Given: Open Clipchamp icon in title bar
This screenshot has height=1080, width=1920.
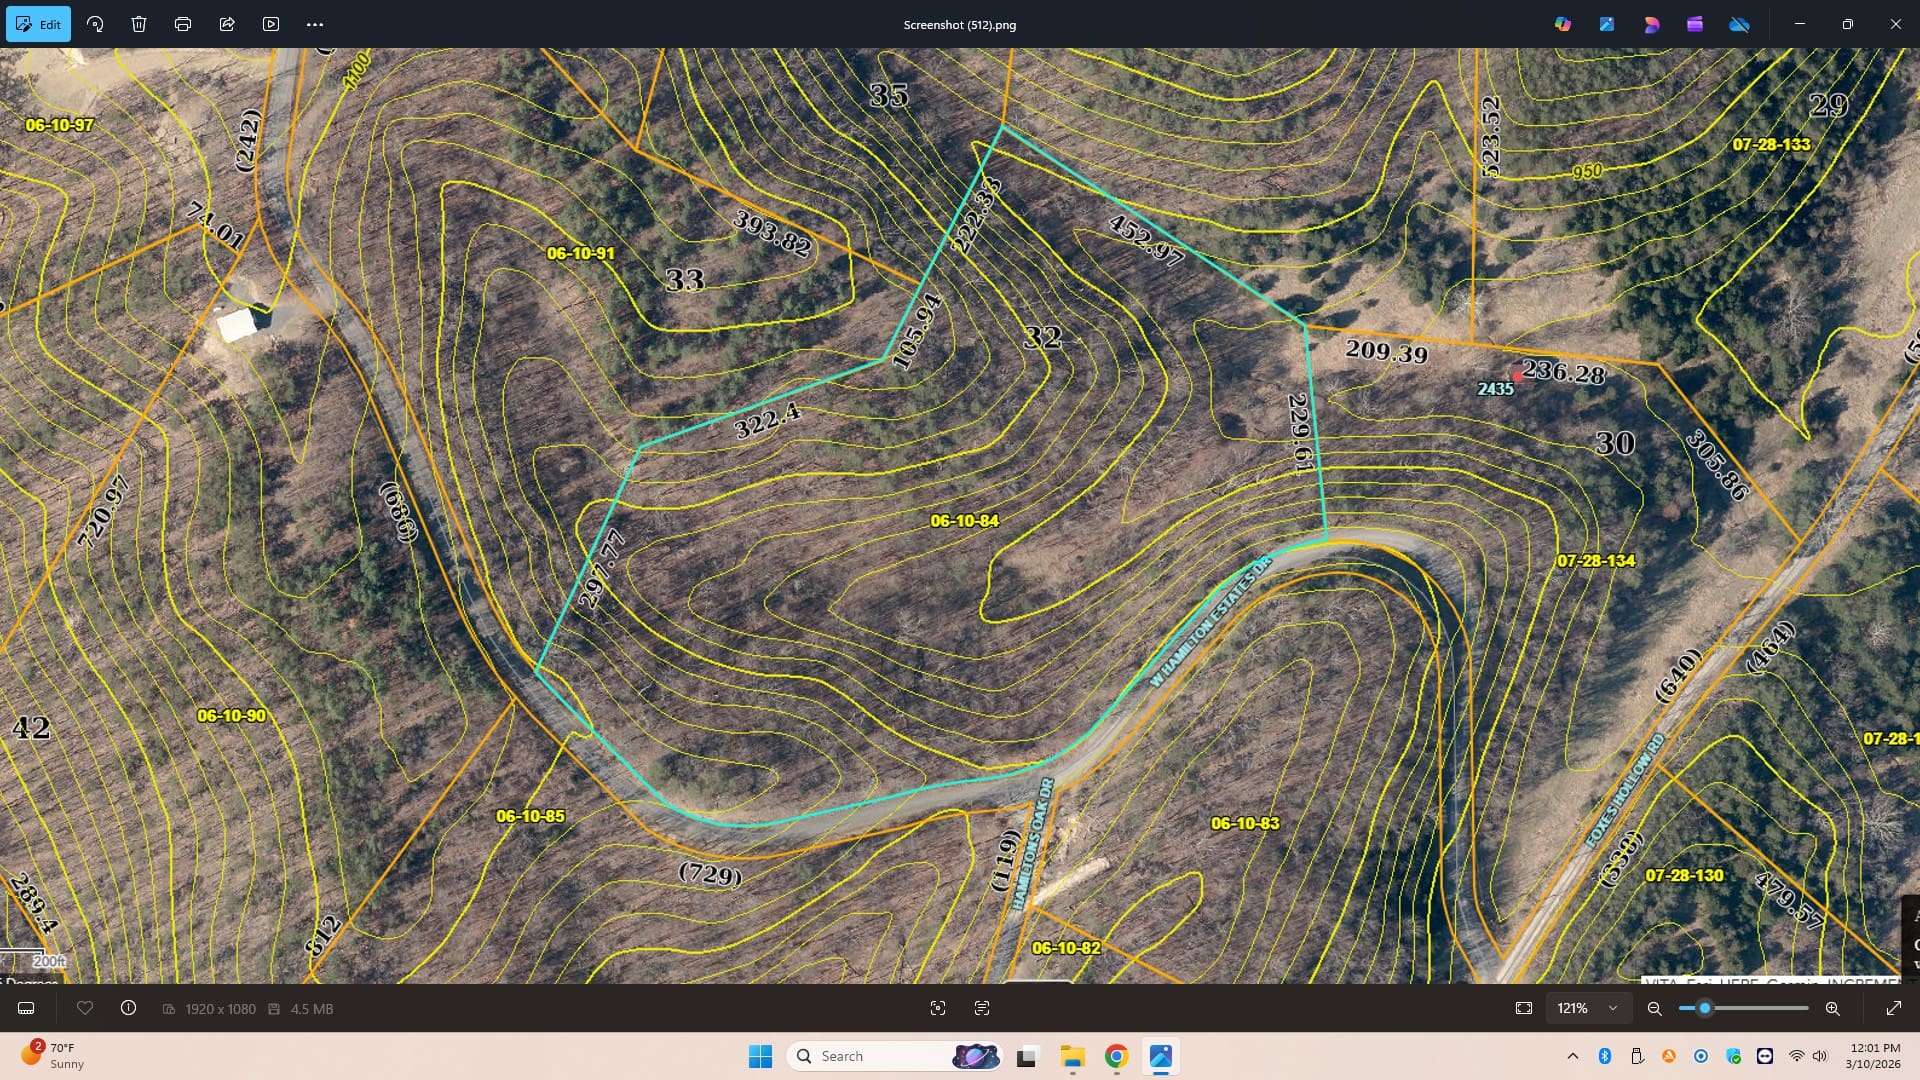Looking at the screenshot, I should pos(1695,24).
